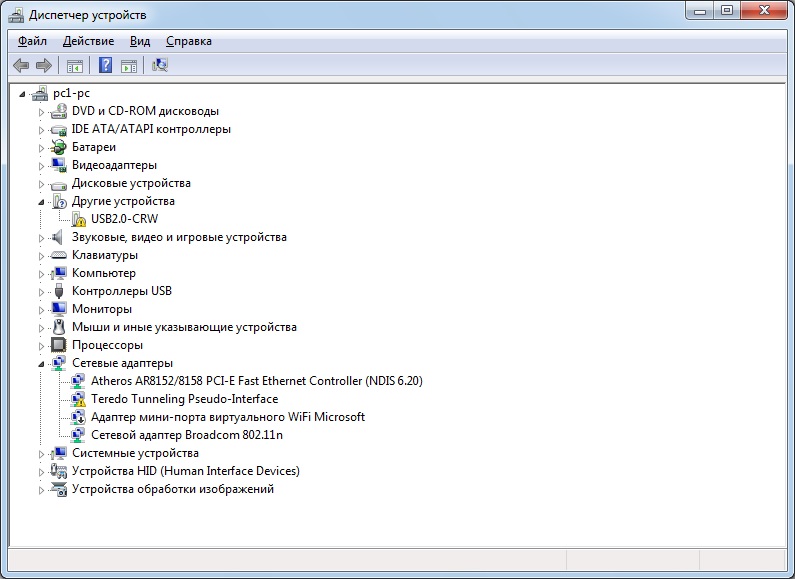Select Teredo Tunneling Pseudo-Interface
The width and height of the screenshot is (795, 579).
coord(185,399)
